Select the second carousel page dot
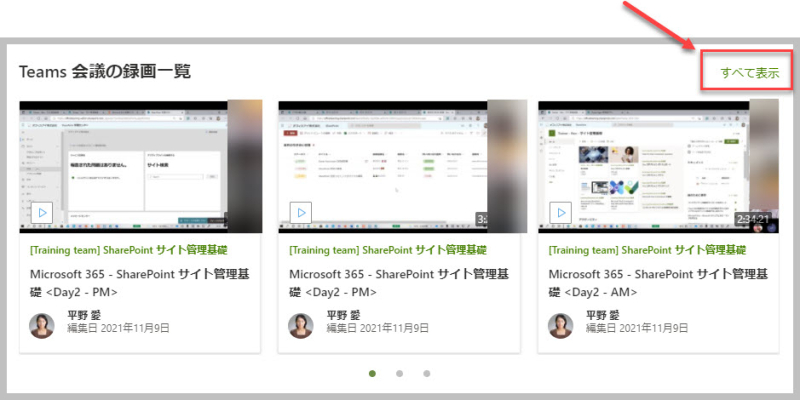 click(399, 373)
